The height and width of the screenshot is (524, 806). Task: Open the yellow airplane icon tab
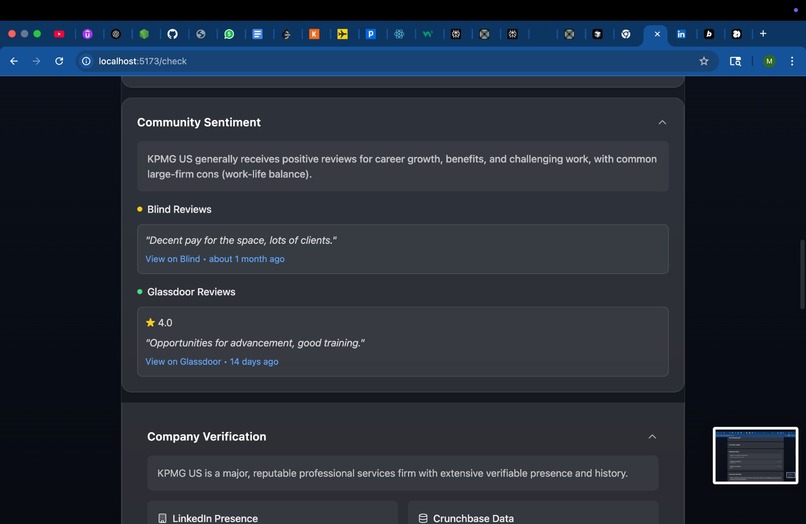(342, 34)
